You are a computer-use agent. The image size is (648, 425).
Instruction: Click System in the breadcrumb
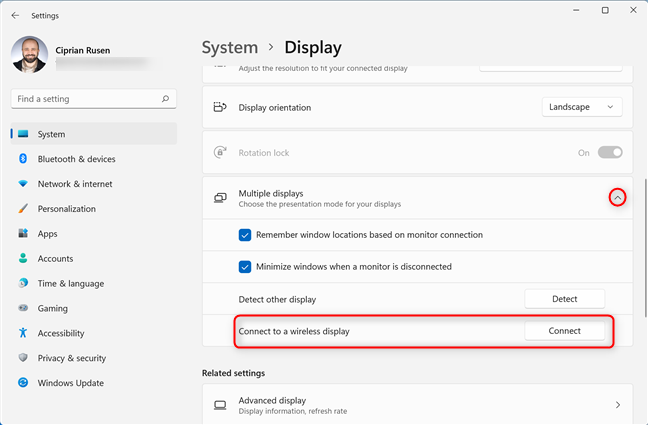(230, 48)
